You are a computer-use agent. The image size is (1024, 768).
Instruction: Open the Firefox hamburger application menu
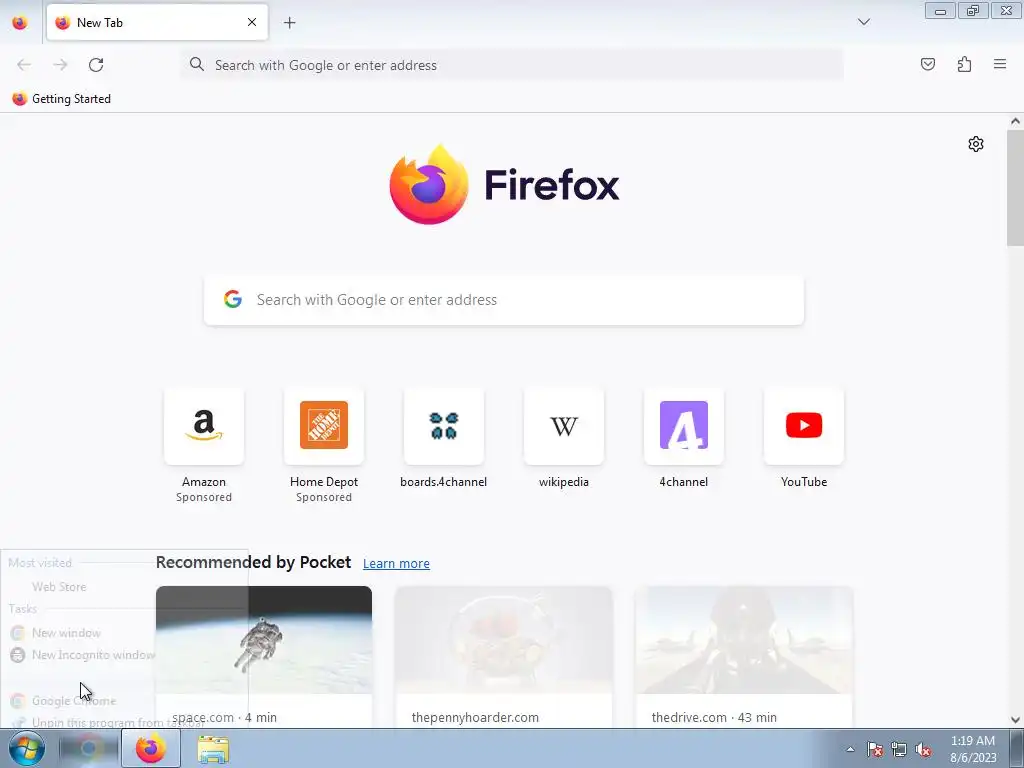1000,64
